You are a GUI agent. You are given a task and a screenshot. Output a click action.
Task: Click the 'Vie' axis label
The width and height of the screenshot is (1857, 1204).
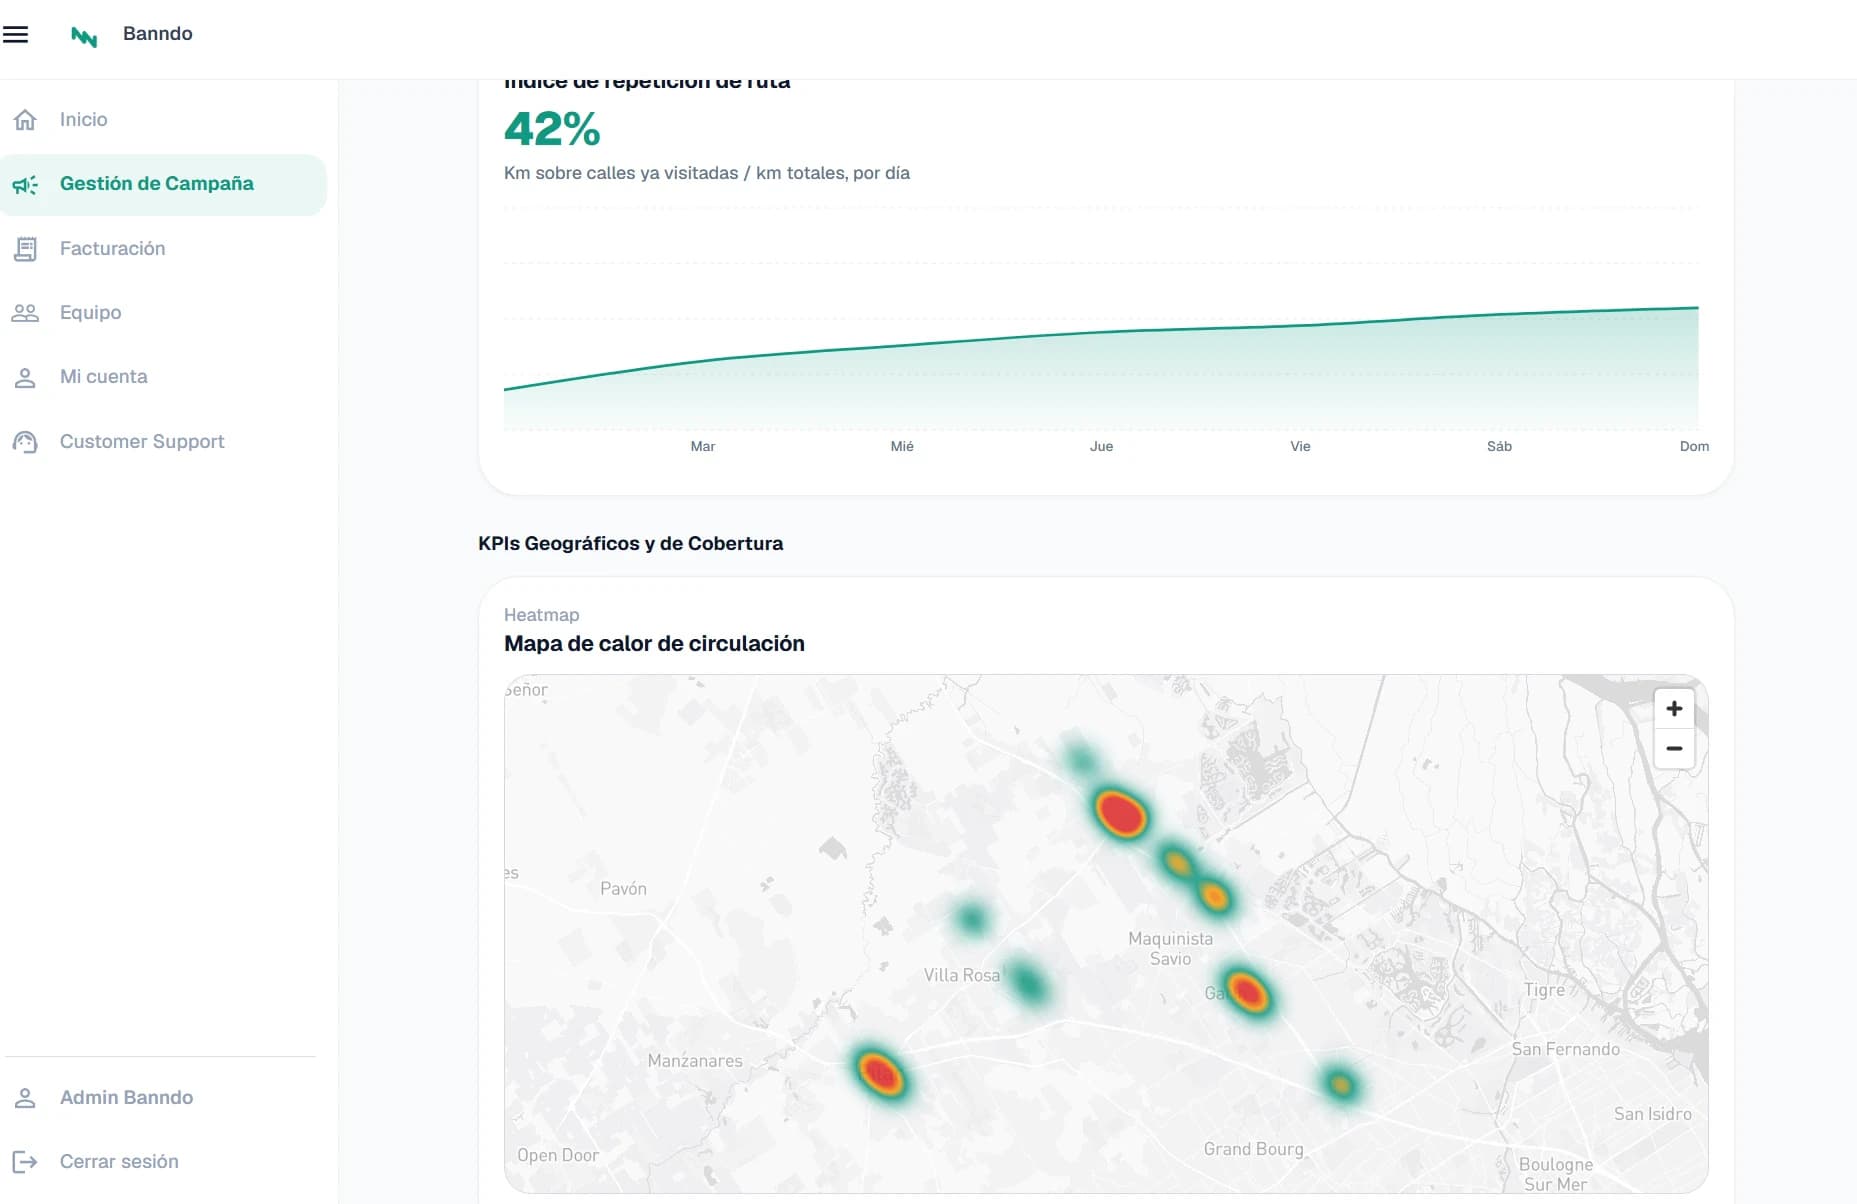pyautogui.click(x=1300, y=447)
